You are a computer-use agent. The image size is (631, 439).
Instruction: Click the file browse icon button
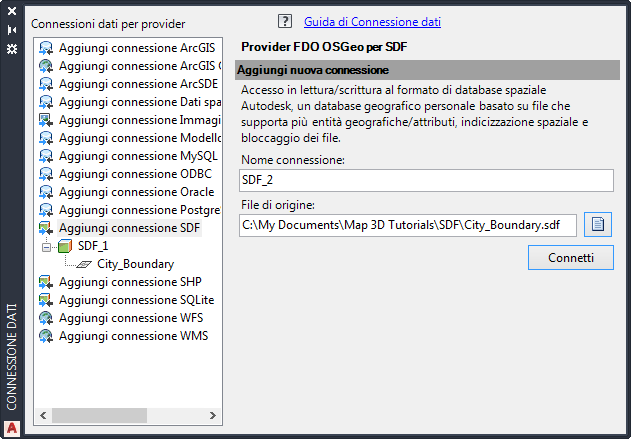(598, 224)
